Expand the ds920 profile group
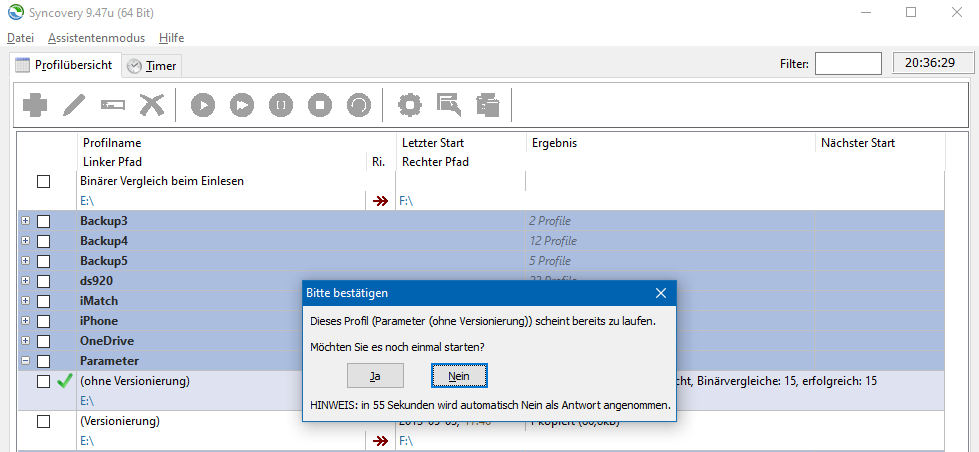Viewport: 979px width, 452px height. 24,281
